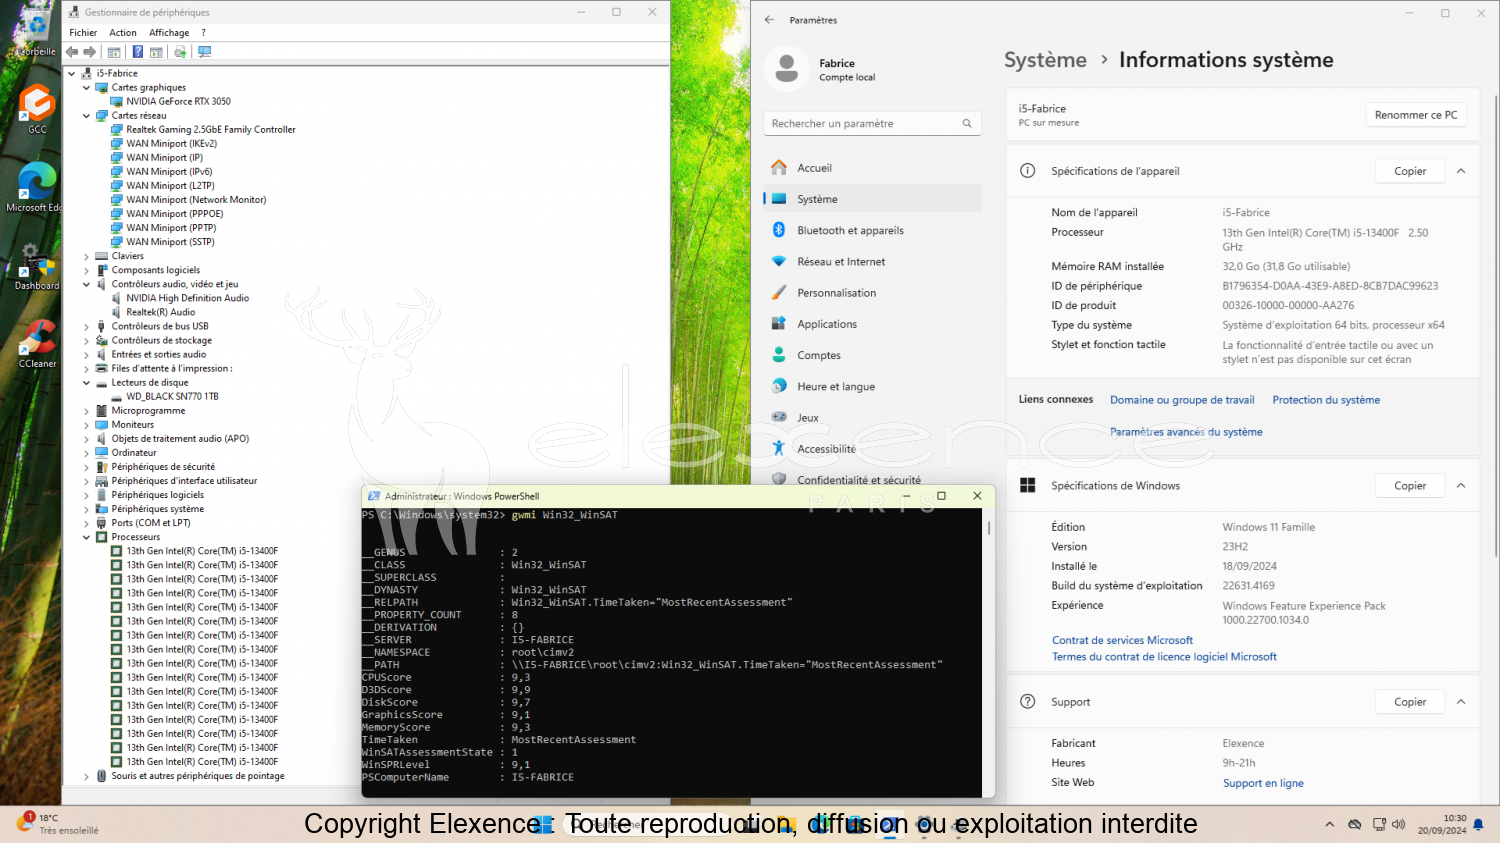This screenshot has height=843, width=1500.
Task: Open Jeux in Settings sidebar
Action: [x=872, y=418]
